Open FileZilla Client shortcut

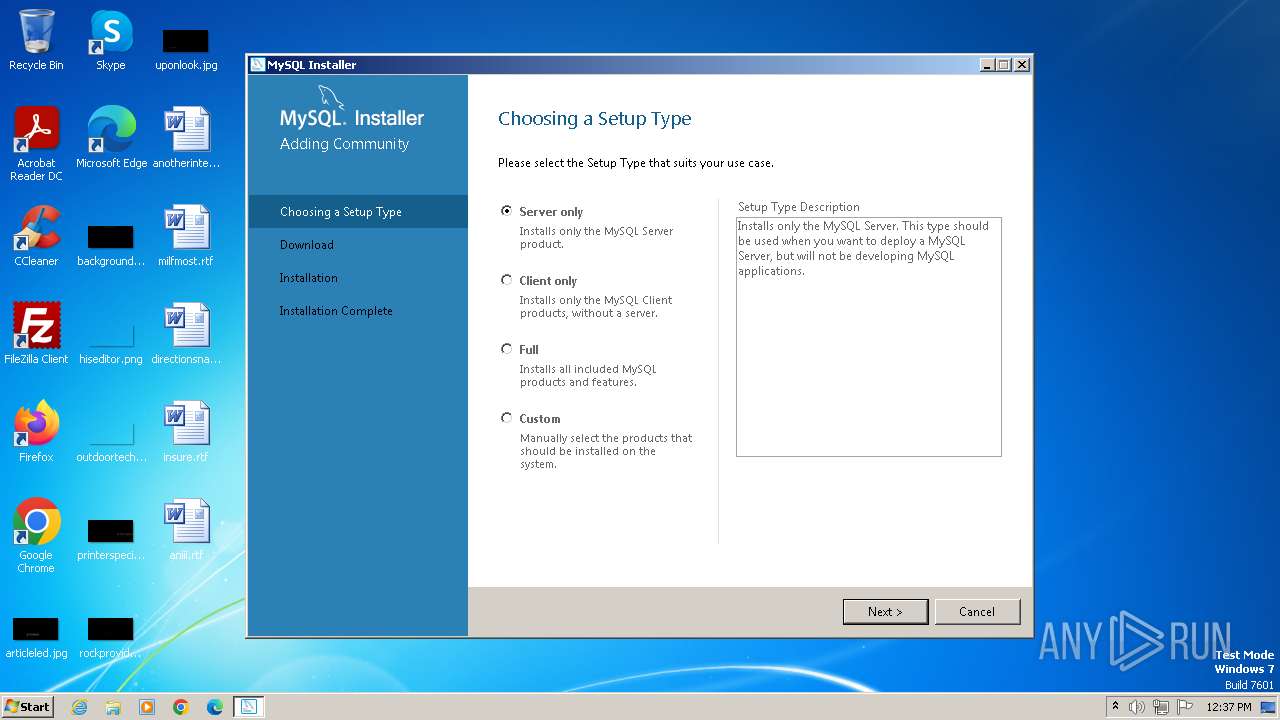(36, 333)
